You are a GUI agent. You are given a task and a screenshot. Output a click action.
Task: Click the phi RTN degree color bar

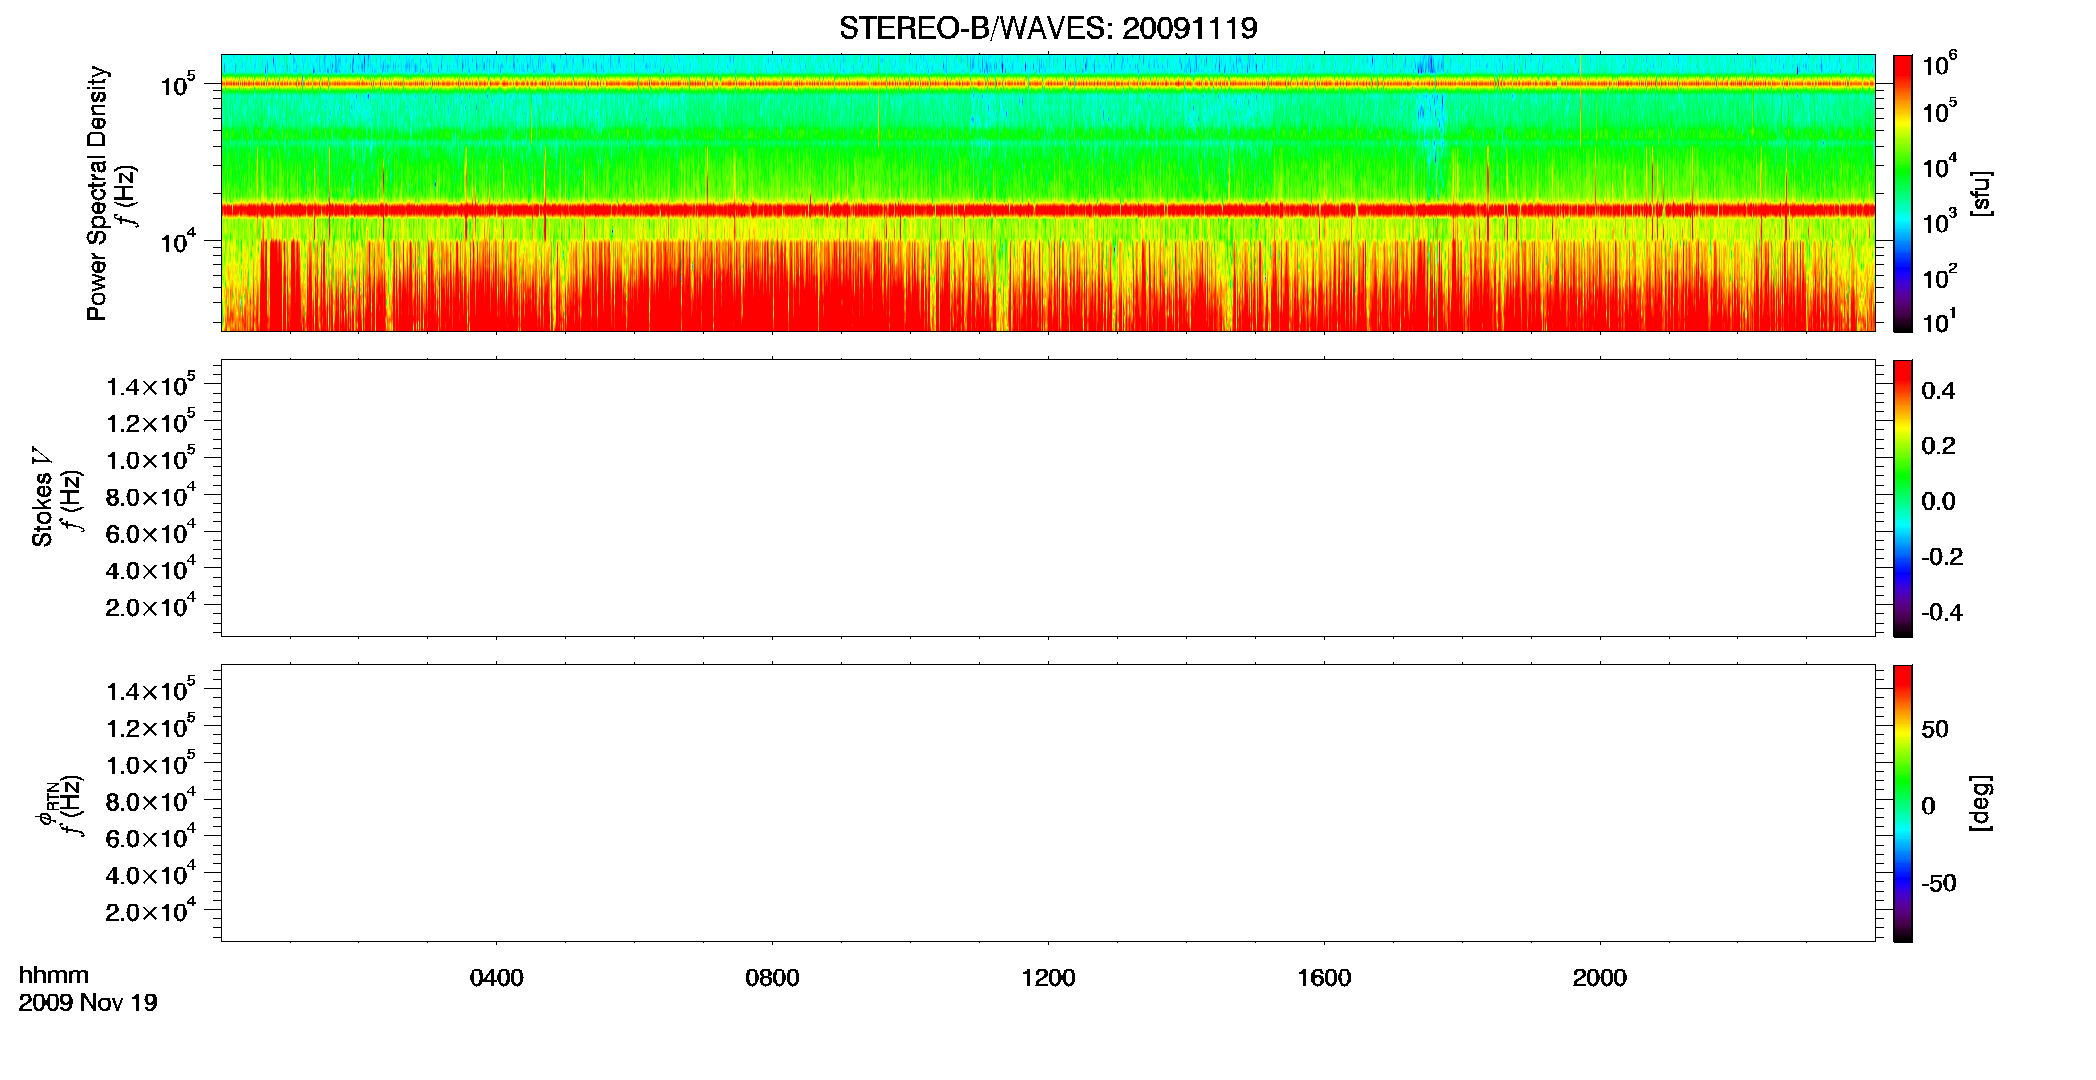tap(1903, 803)
